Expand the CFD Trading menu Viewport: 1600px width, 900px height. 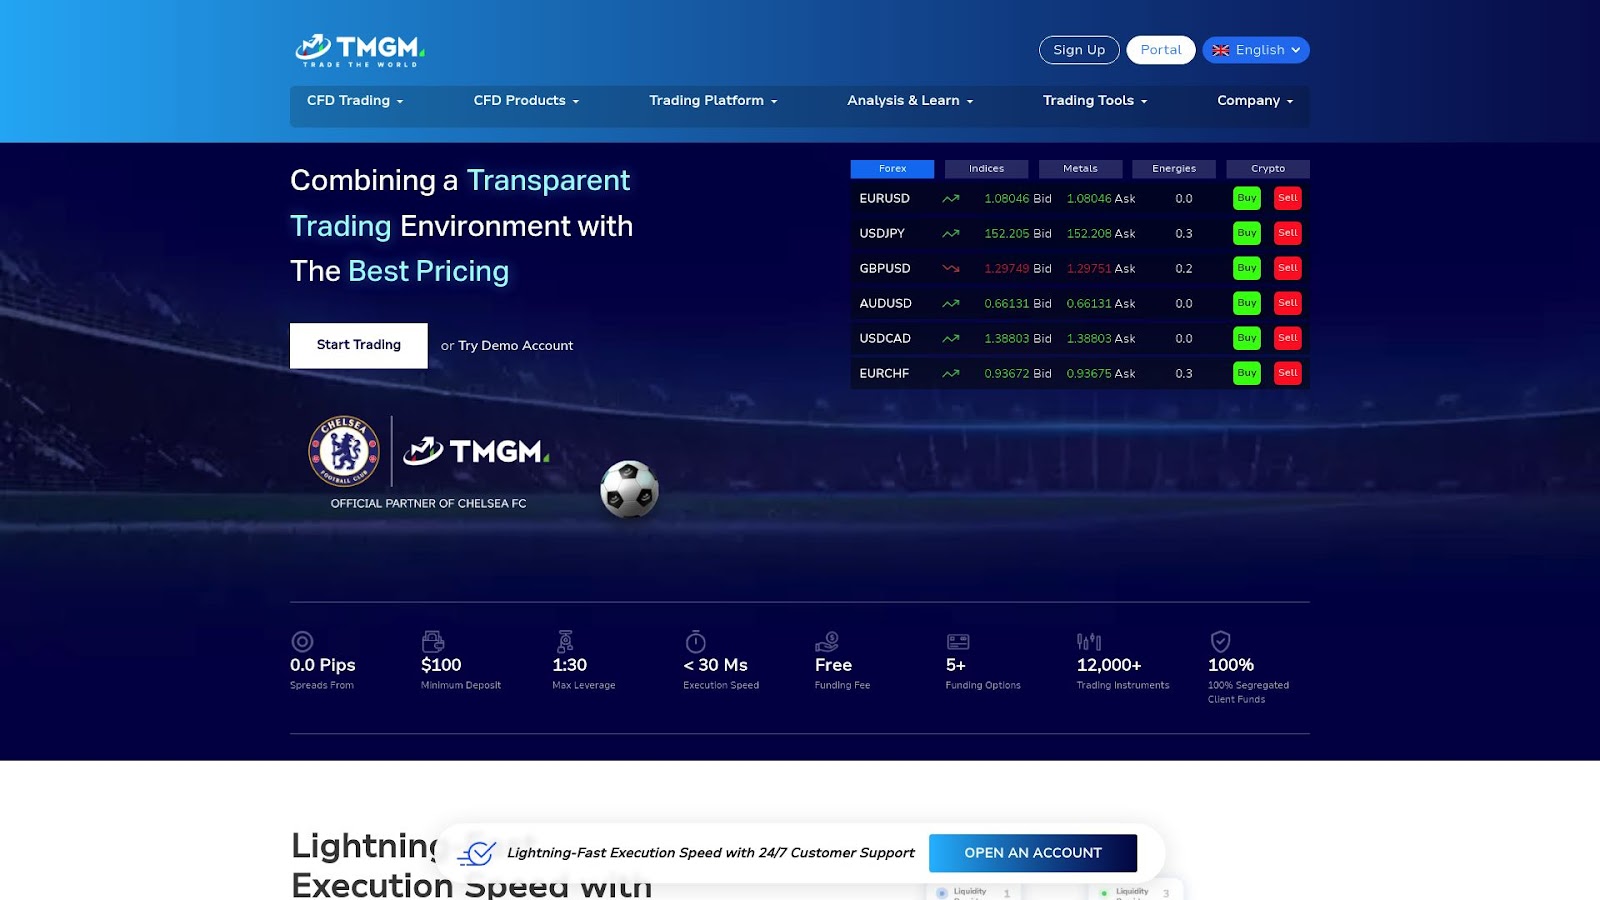(355, 101)
